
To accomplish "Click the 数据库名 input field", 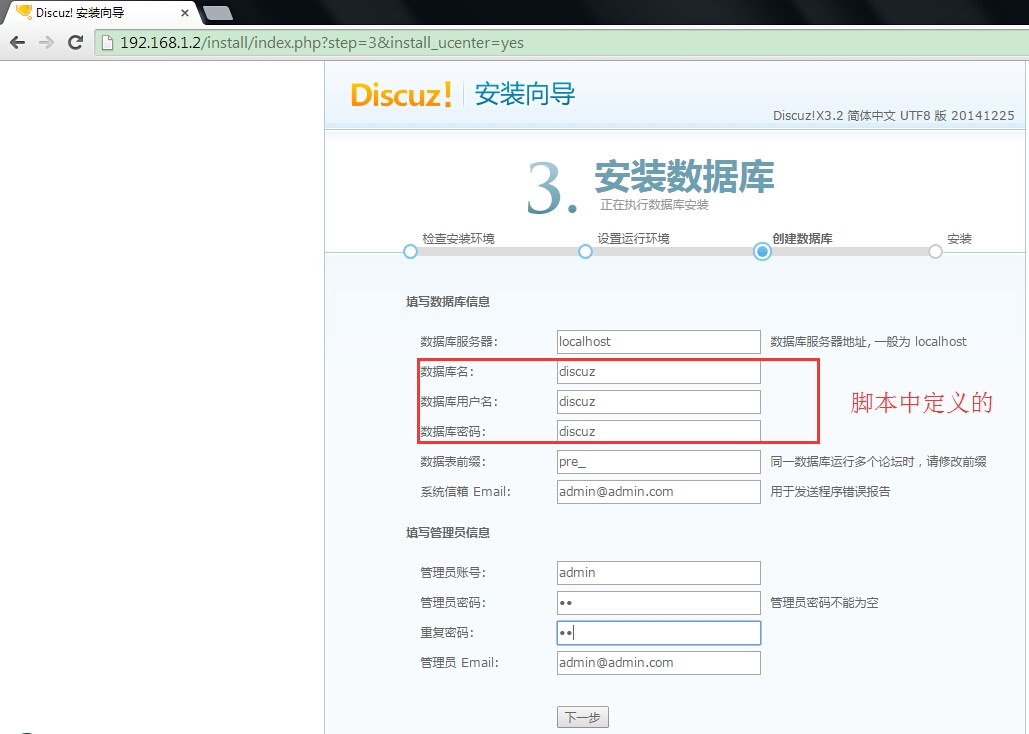I will tap(657, 371).
